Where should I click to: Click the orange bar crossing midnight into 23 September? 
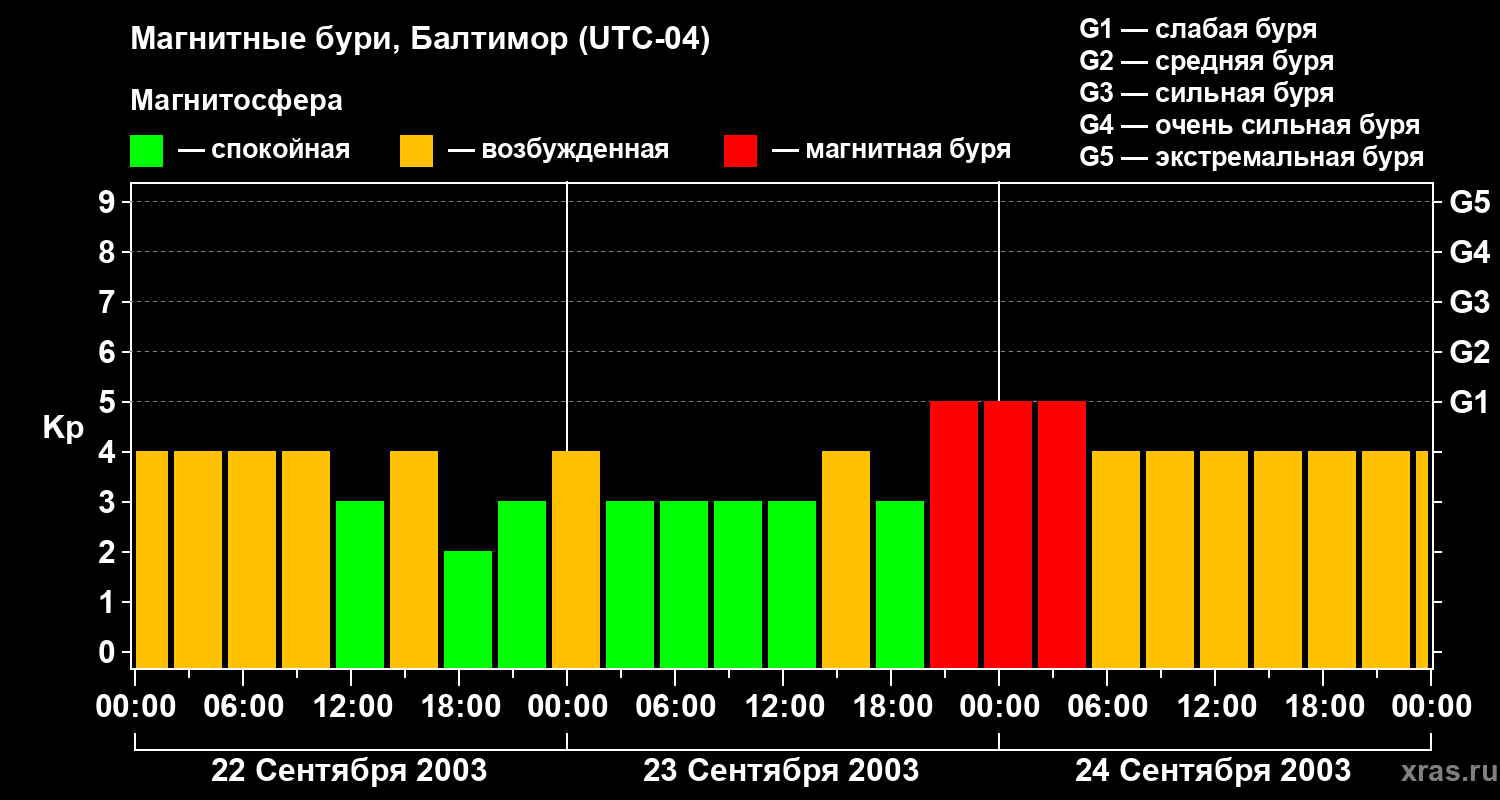point(576,559)
